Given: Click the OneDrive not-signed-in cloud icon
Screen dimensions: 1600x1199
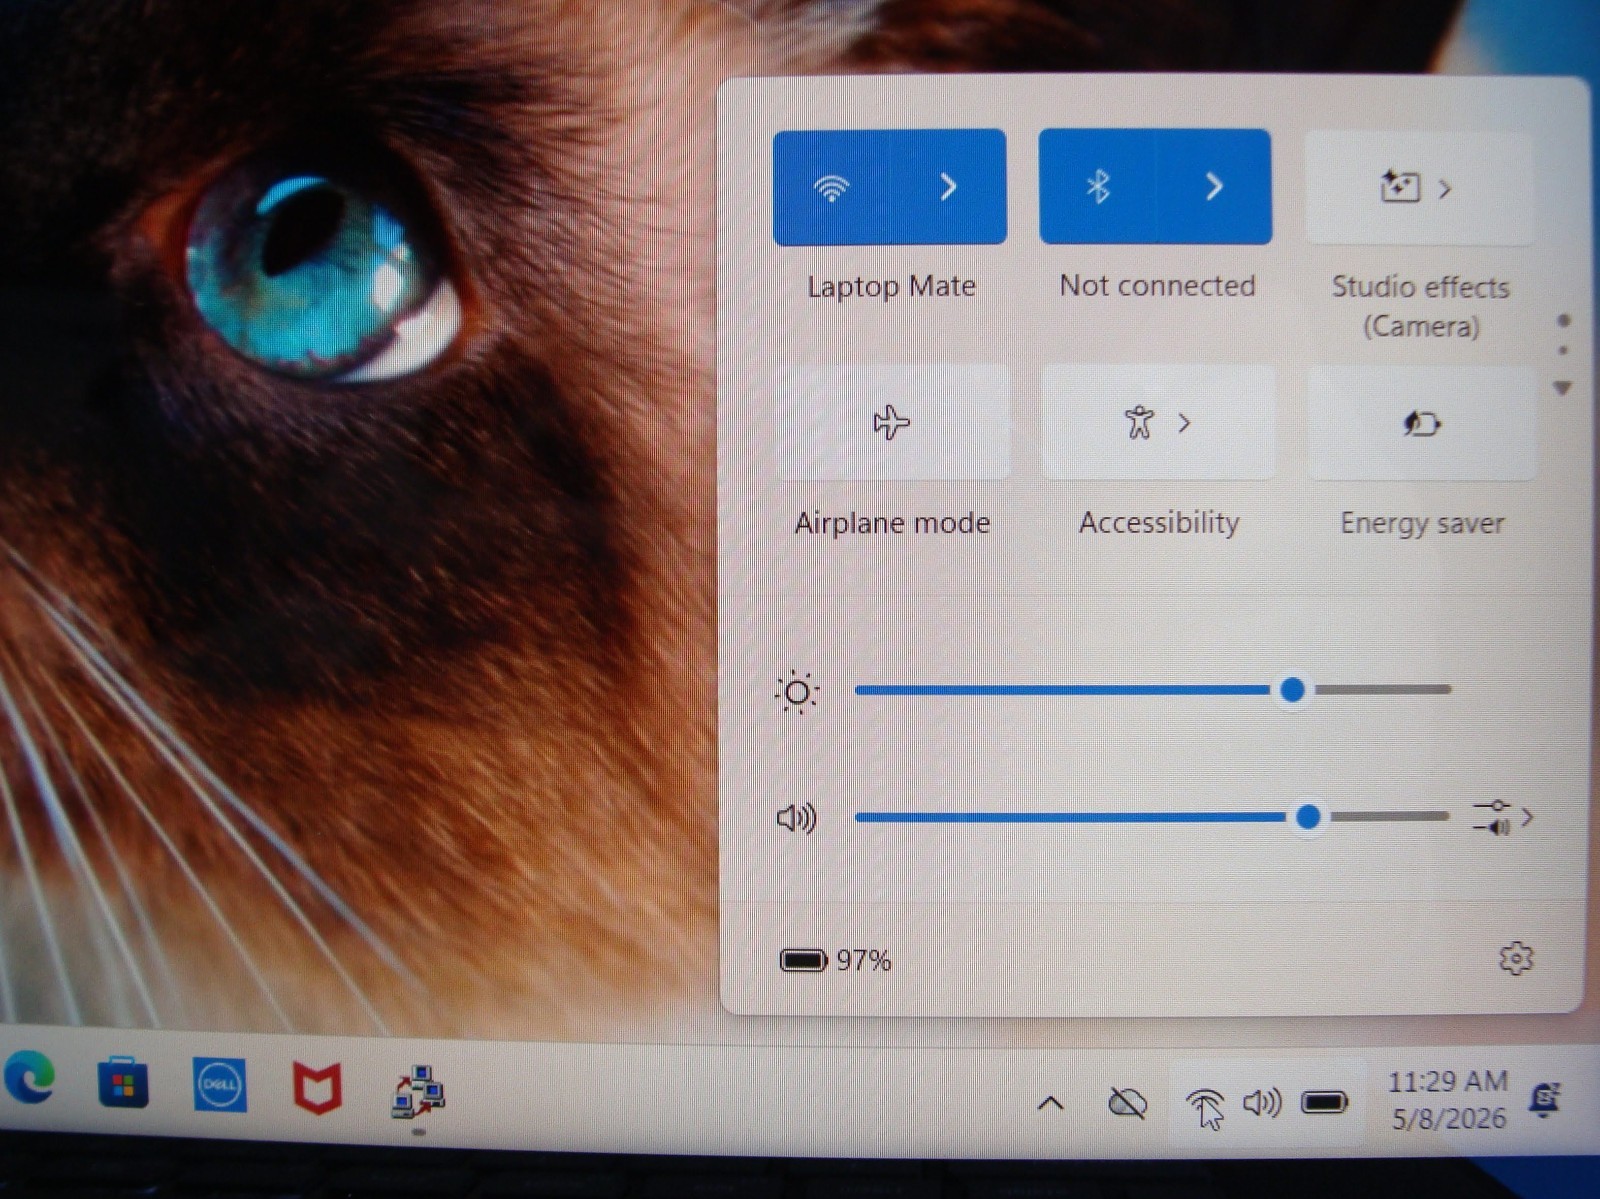Looking at the screenshot, I should point(1128,1104).
